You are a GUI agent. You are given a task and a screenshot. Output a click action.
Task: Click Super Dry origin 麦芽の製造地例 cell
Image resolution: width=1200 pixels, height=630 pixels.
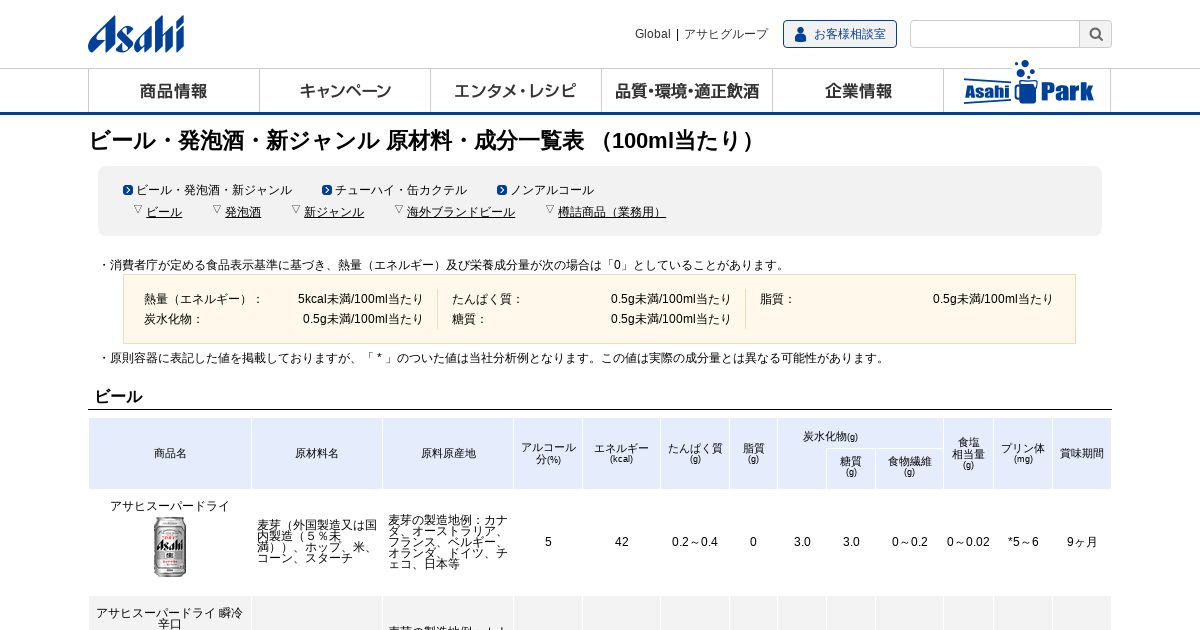click(x=448, y=542)
